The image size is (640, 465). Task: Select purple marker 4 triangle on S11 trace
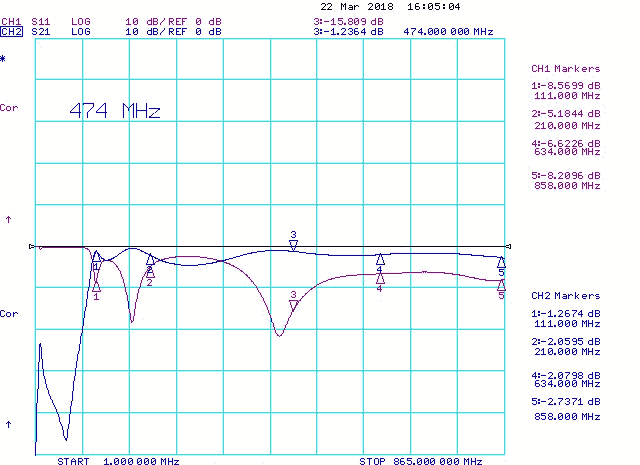click(380, 278)
